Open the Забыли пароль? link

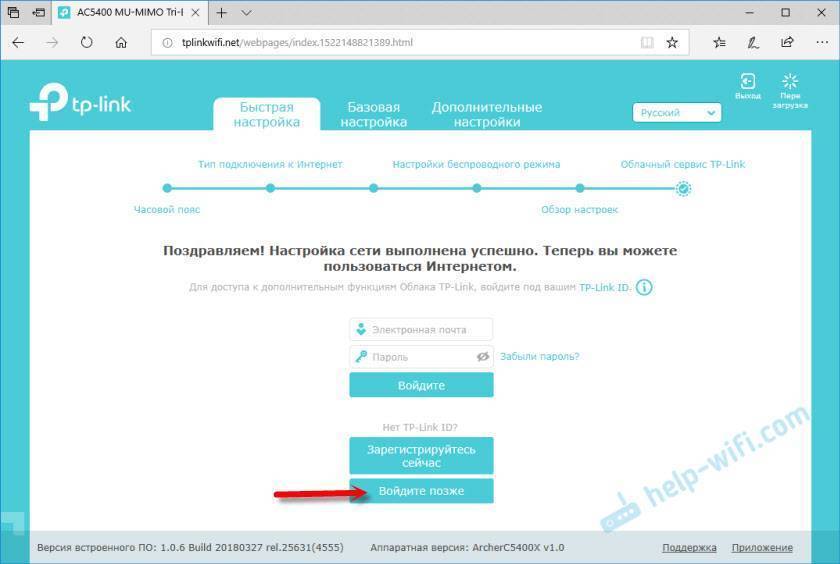click(x=539, y=356)
